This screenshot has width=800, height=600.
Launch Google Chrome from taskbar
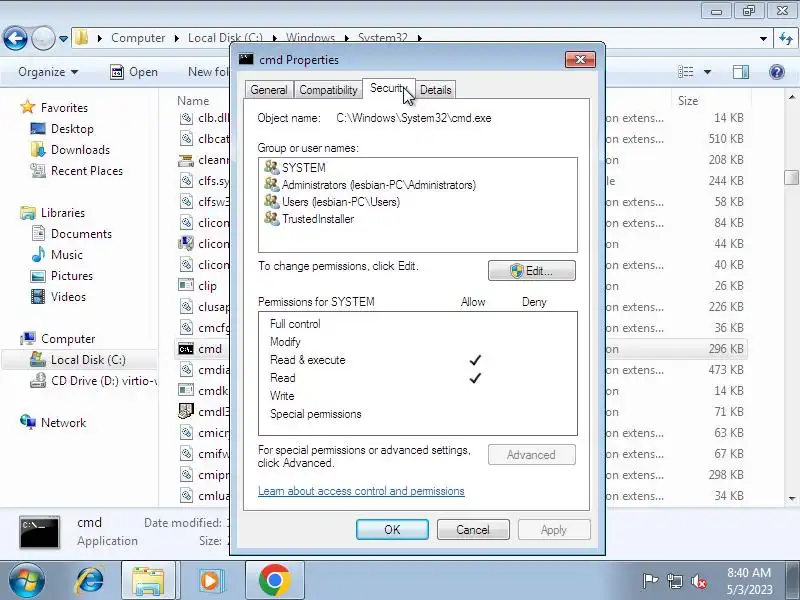pos(274,581)
